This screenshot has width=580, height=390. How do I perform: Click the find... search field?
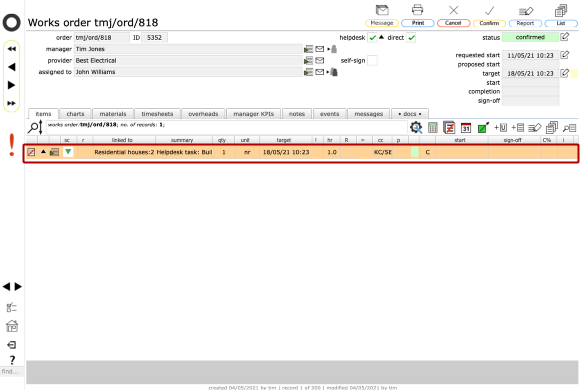12,371
